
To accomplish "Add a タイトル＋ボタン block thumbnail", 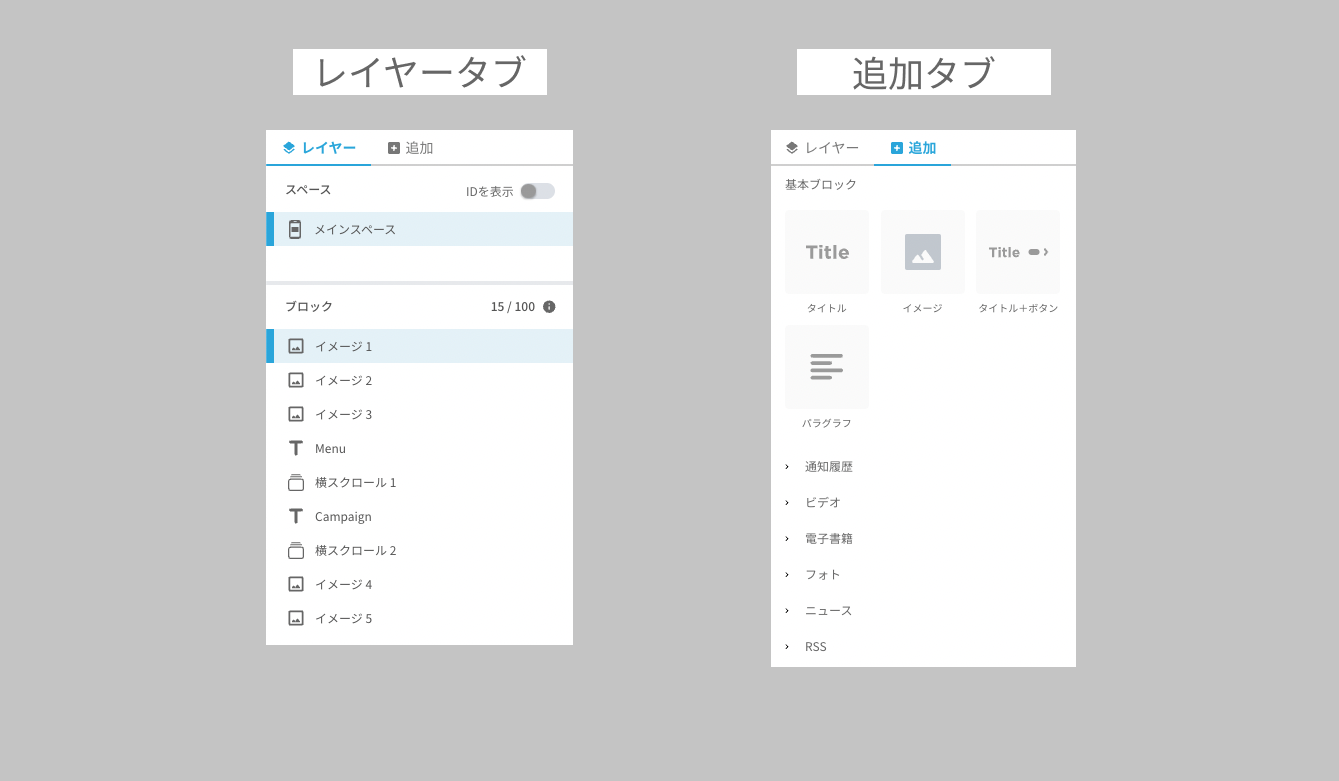I will click(x=1018, y=252).
